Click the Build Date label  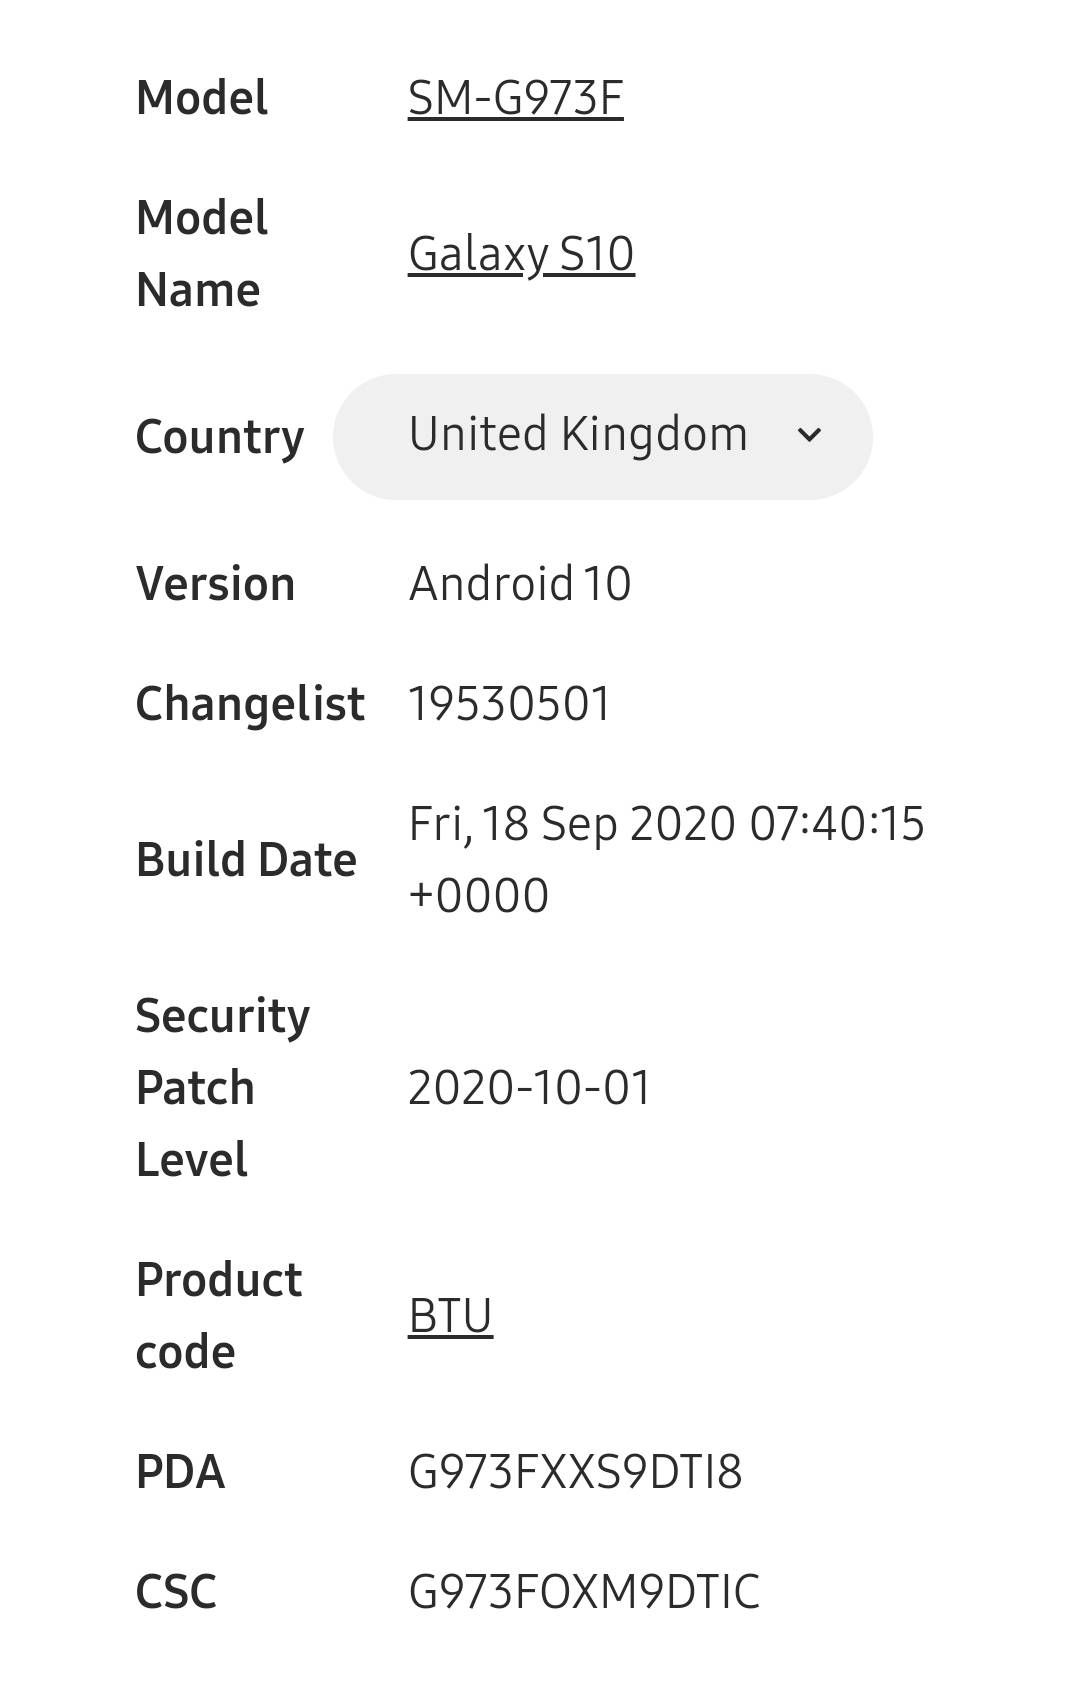(x=246, y=860)
